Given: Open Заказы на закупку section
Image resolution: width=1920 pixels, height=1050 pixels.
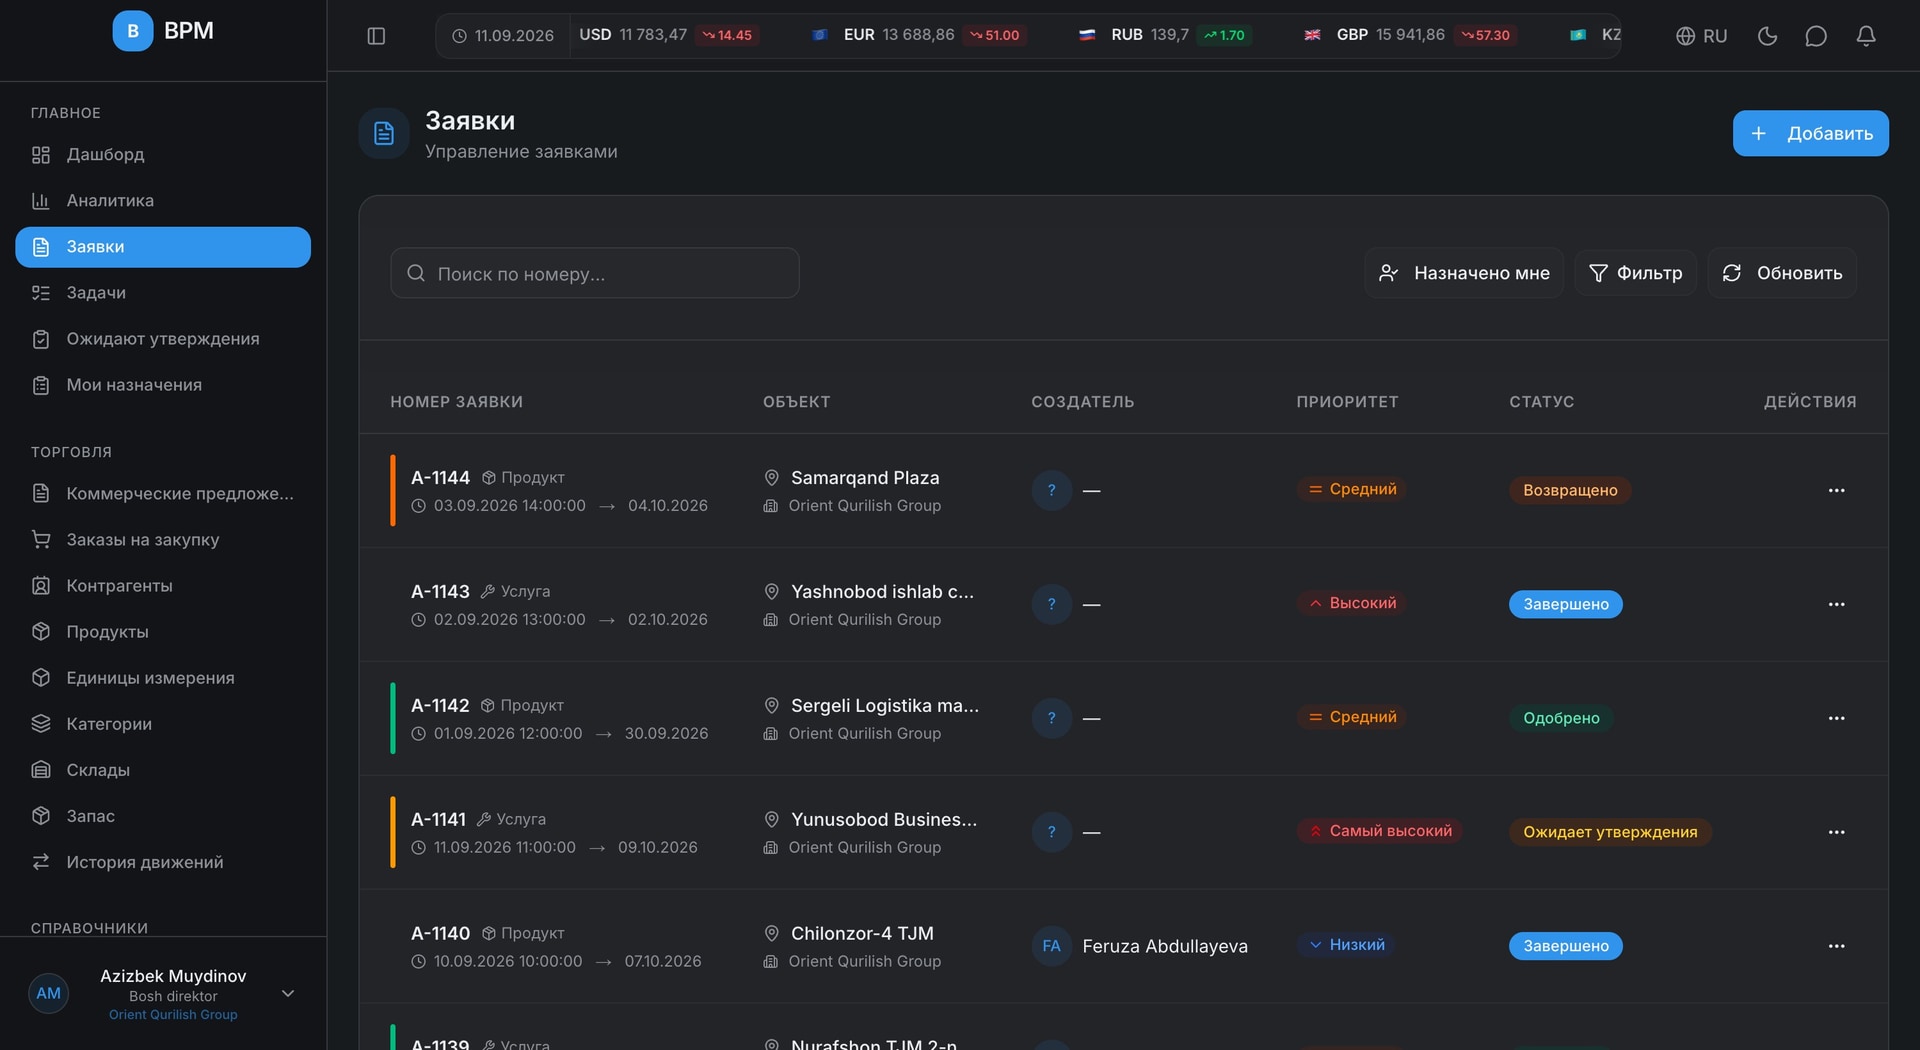Looking at the screenshot, I should pyautogui.click(x=163, y=540).
